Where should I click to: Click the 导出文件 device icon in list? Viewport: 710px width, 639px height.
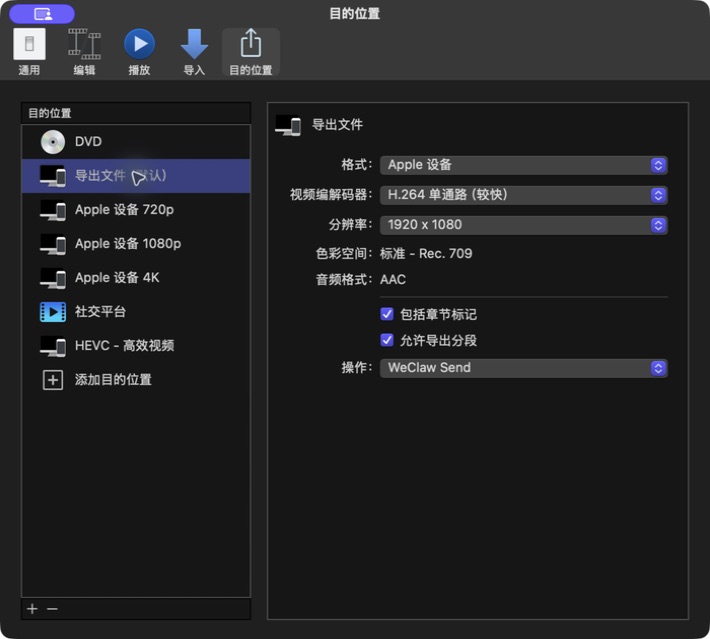coord(53,176)
